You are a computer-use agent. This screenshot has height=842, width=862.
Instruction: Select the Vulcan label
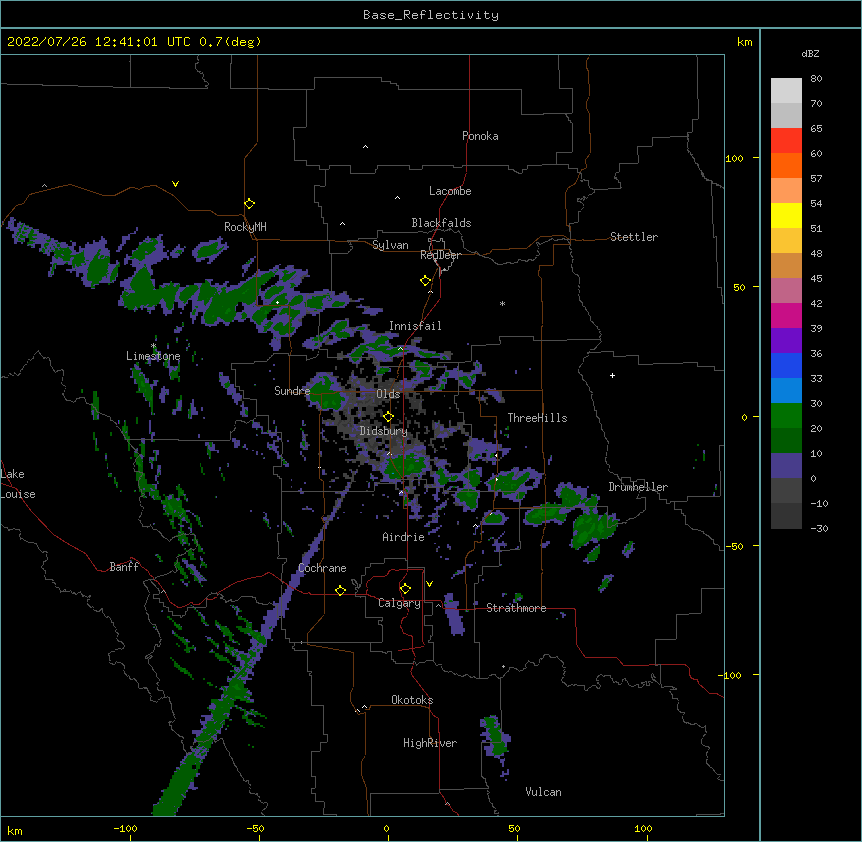coord(543,792)
